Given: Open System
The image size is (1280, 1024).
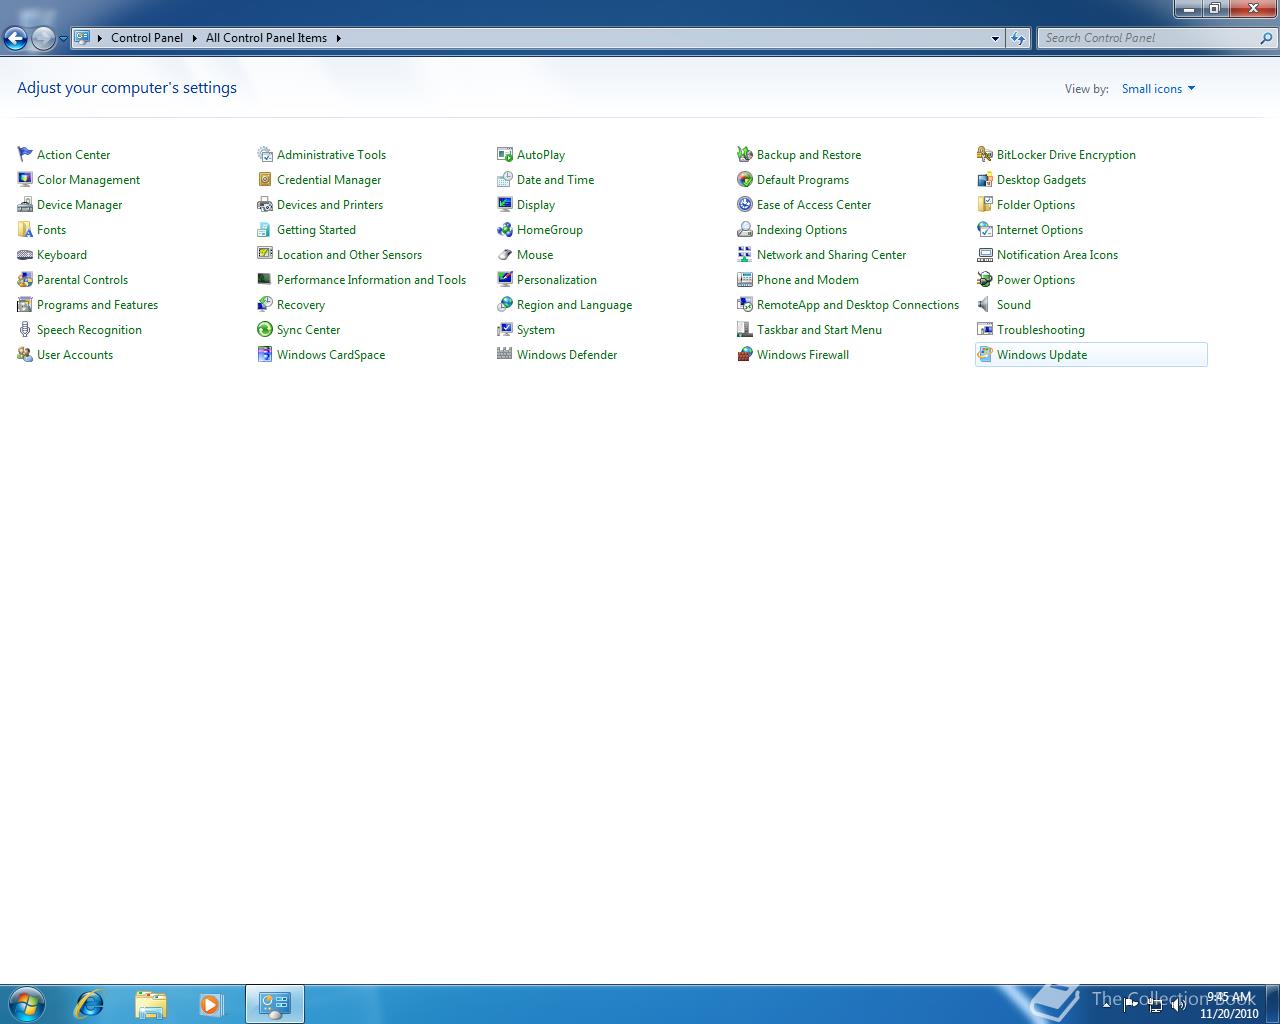Looking at the screenshot, I should pos(536,330).
